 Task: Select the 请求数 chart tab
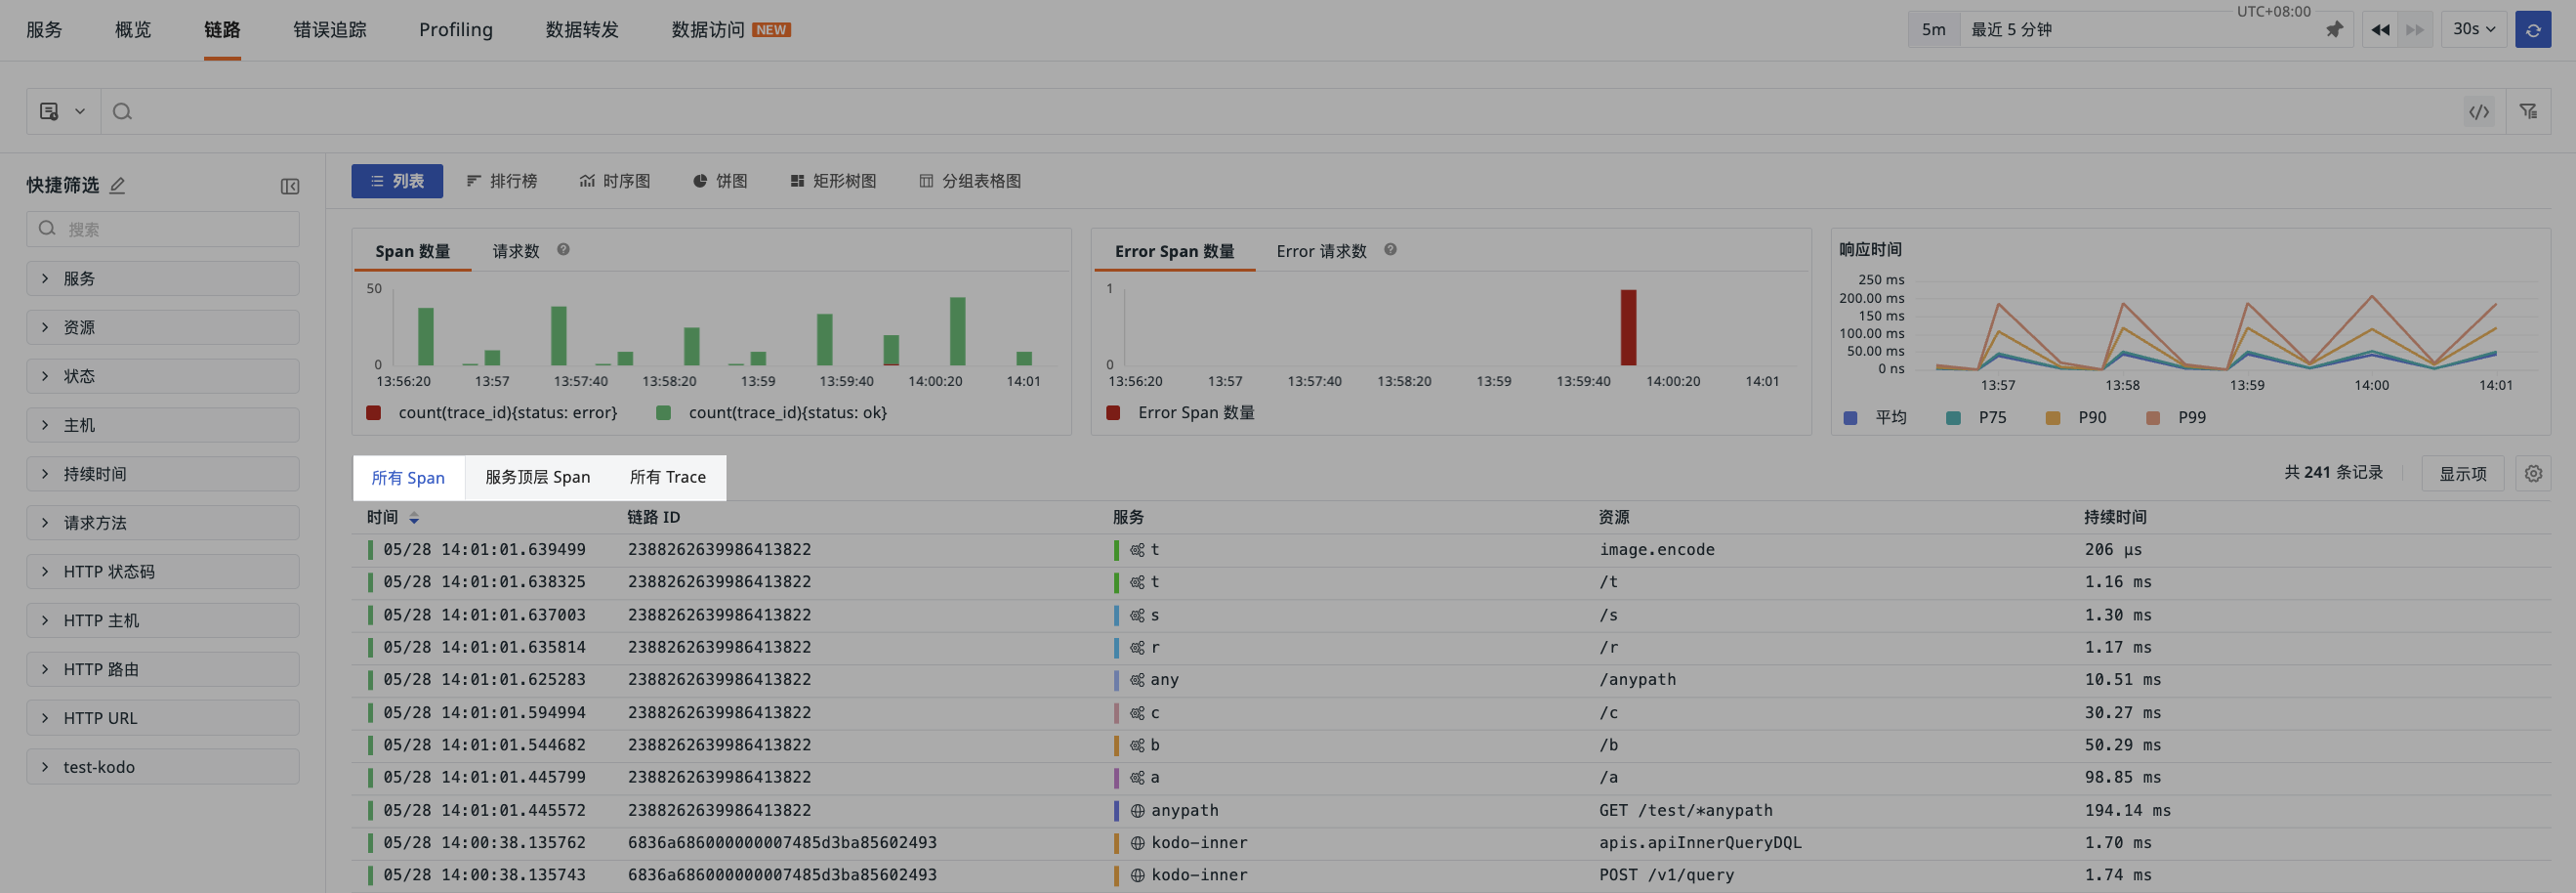[x=516, y=251]
